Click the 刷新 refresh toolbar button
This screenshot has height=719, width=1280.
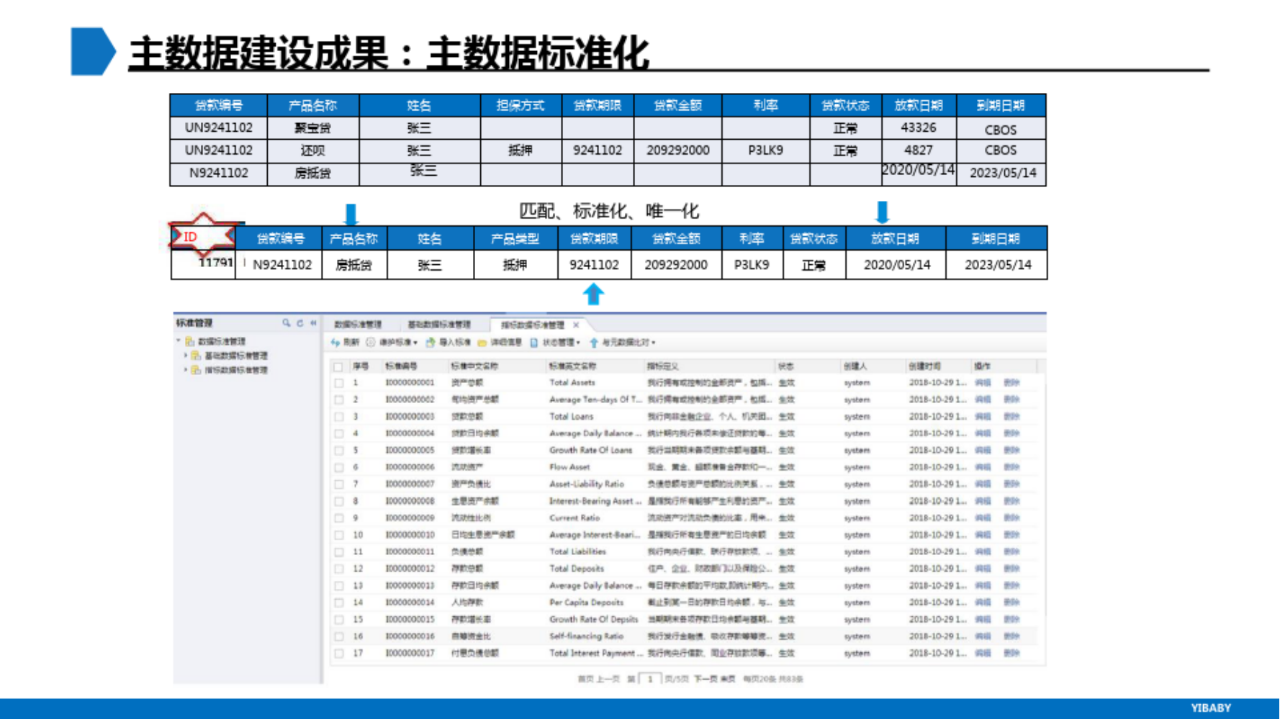(346, 342)
